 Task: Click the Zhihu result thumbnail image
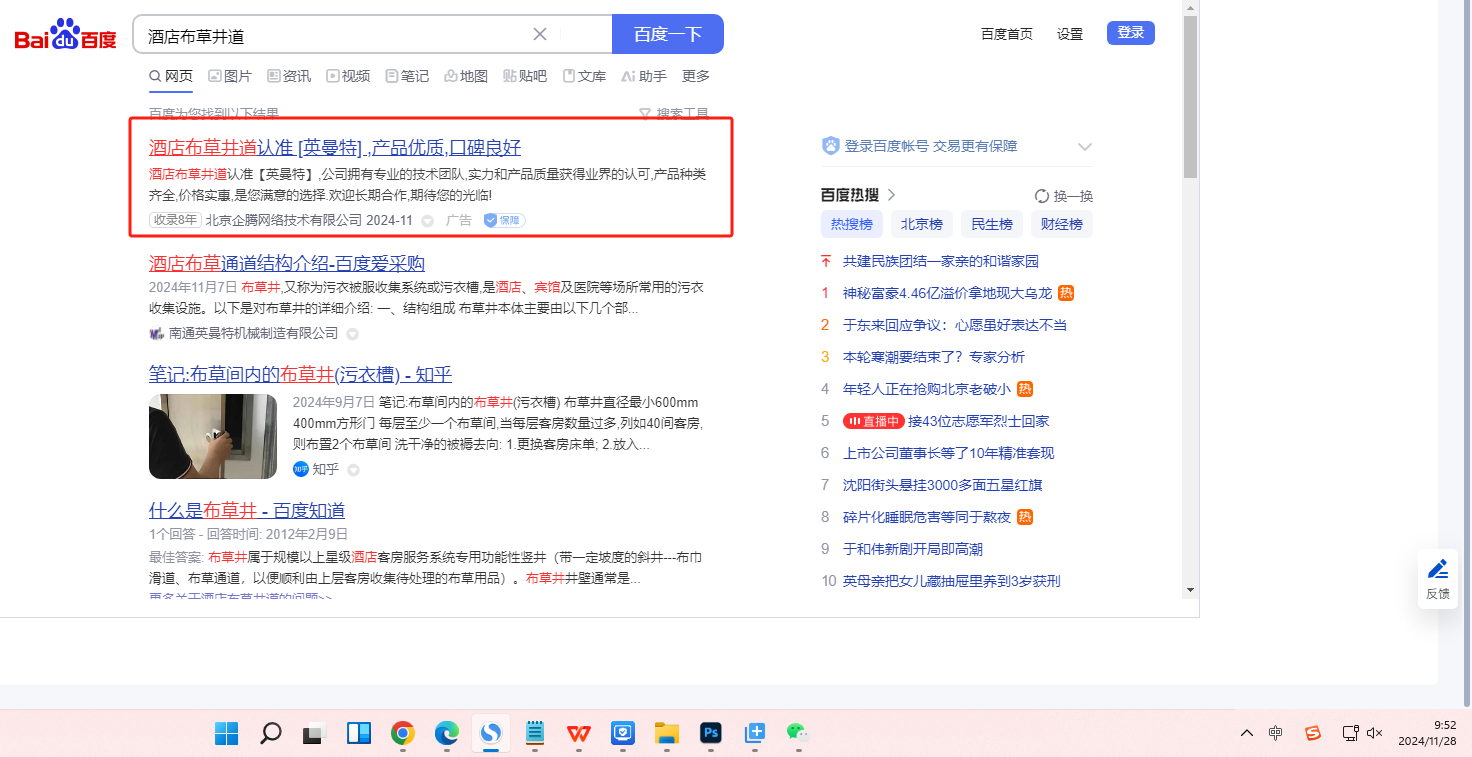[x=213, y=436]
